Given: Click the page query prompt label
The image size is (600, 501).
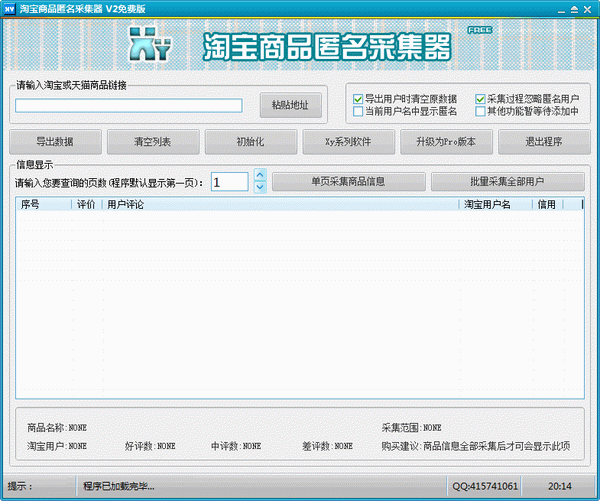Looking at the screenshot, I should coord(109,183).
